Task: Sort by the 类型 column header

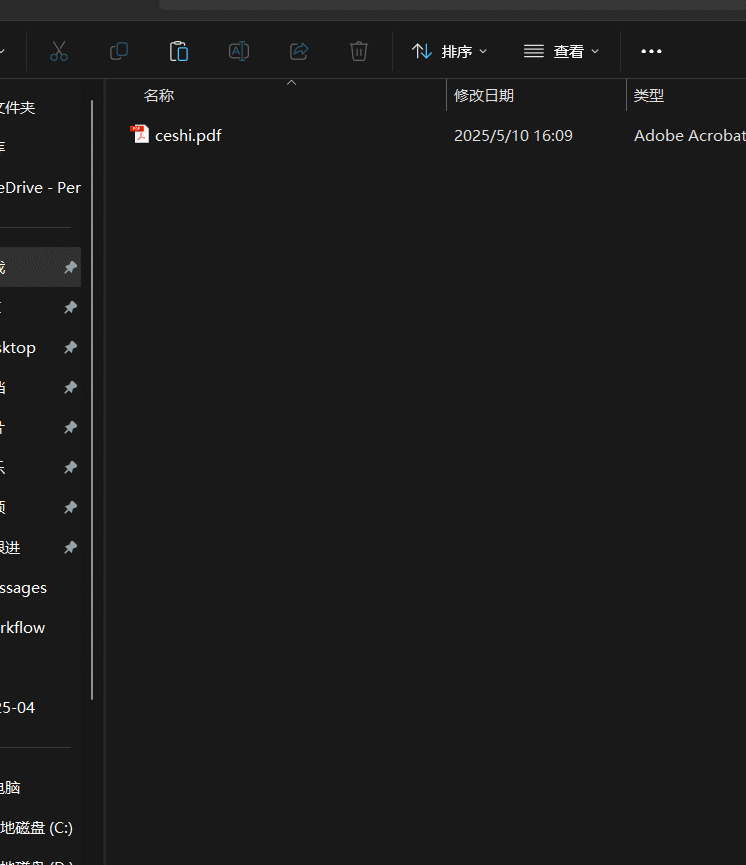Action: pos(649,96)
